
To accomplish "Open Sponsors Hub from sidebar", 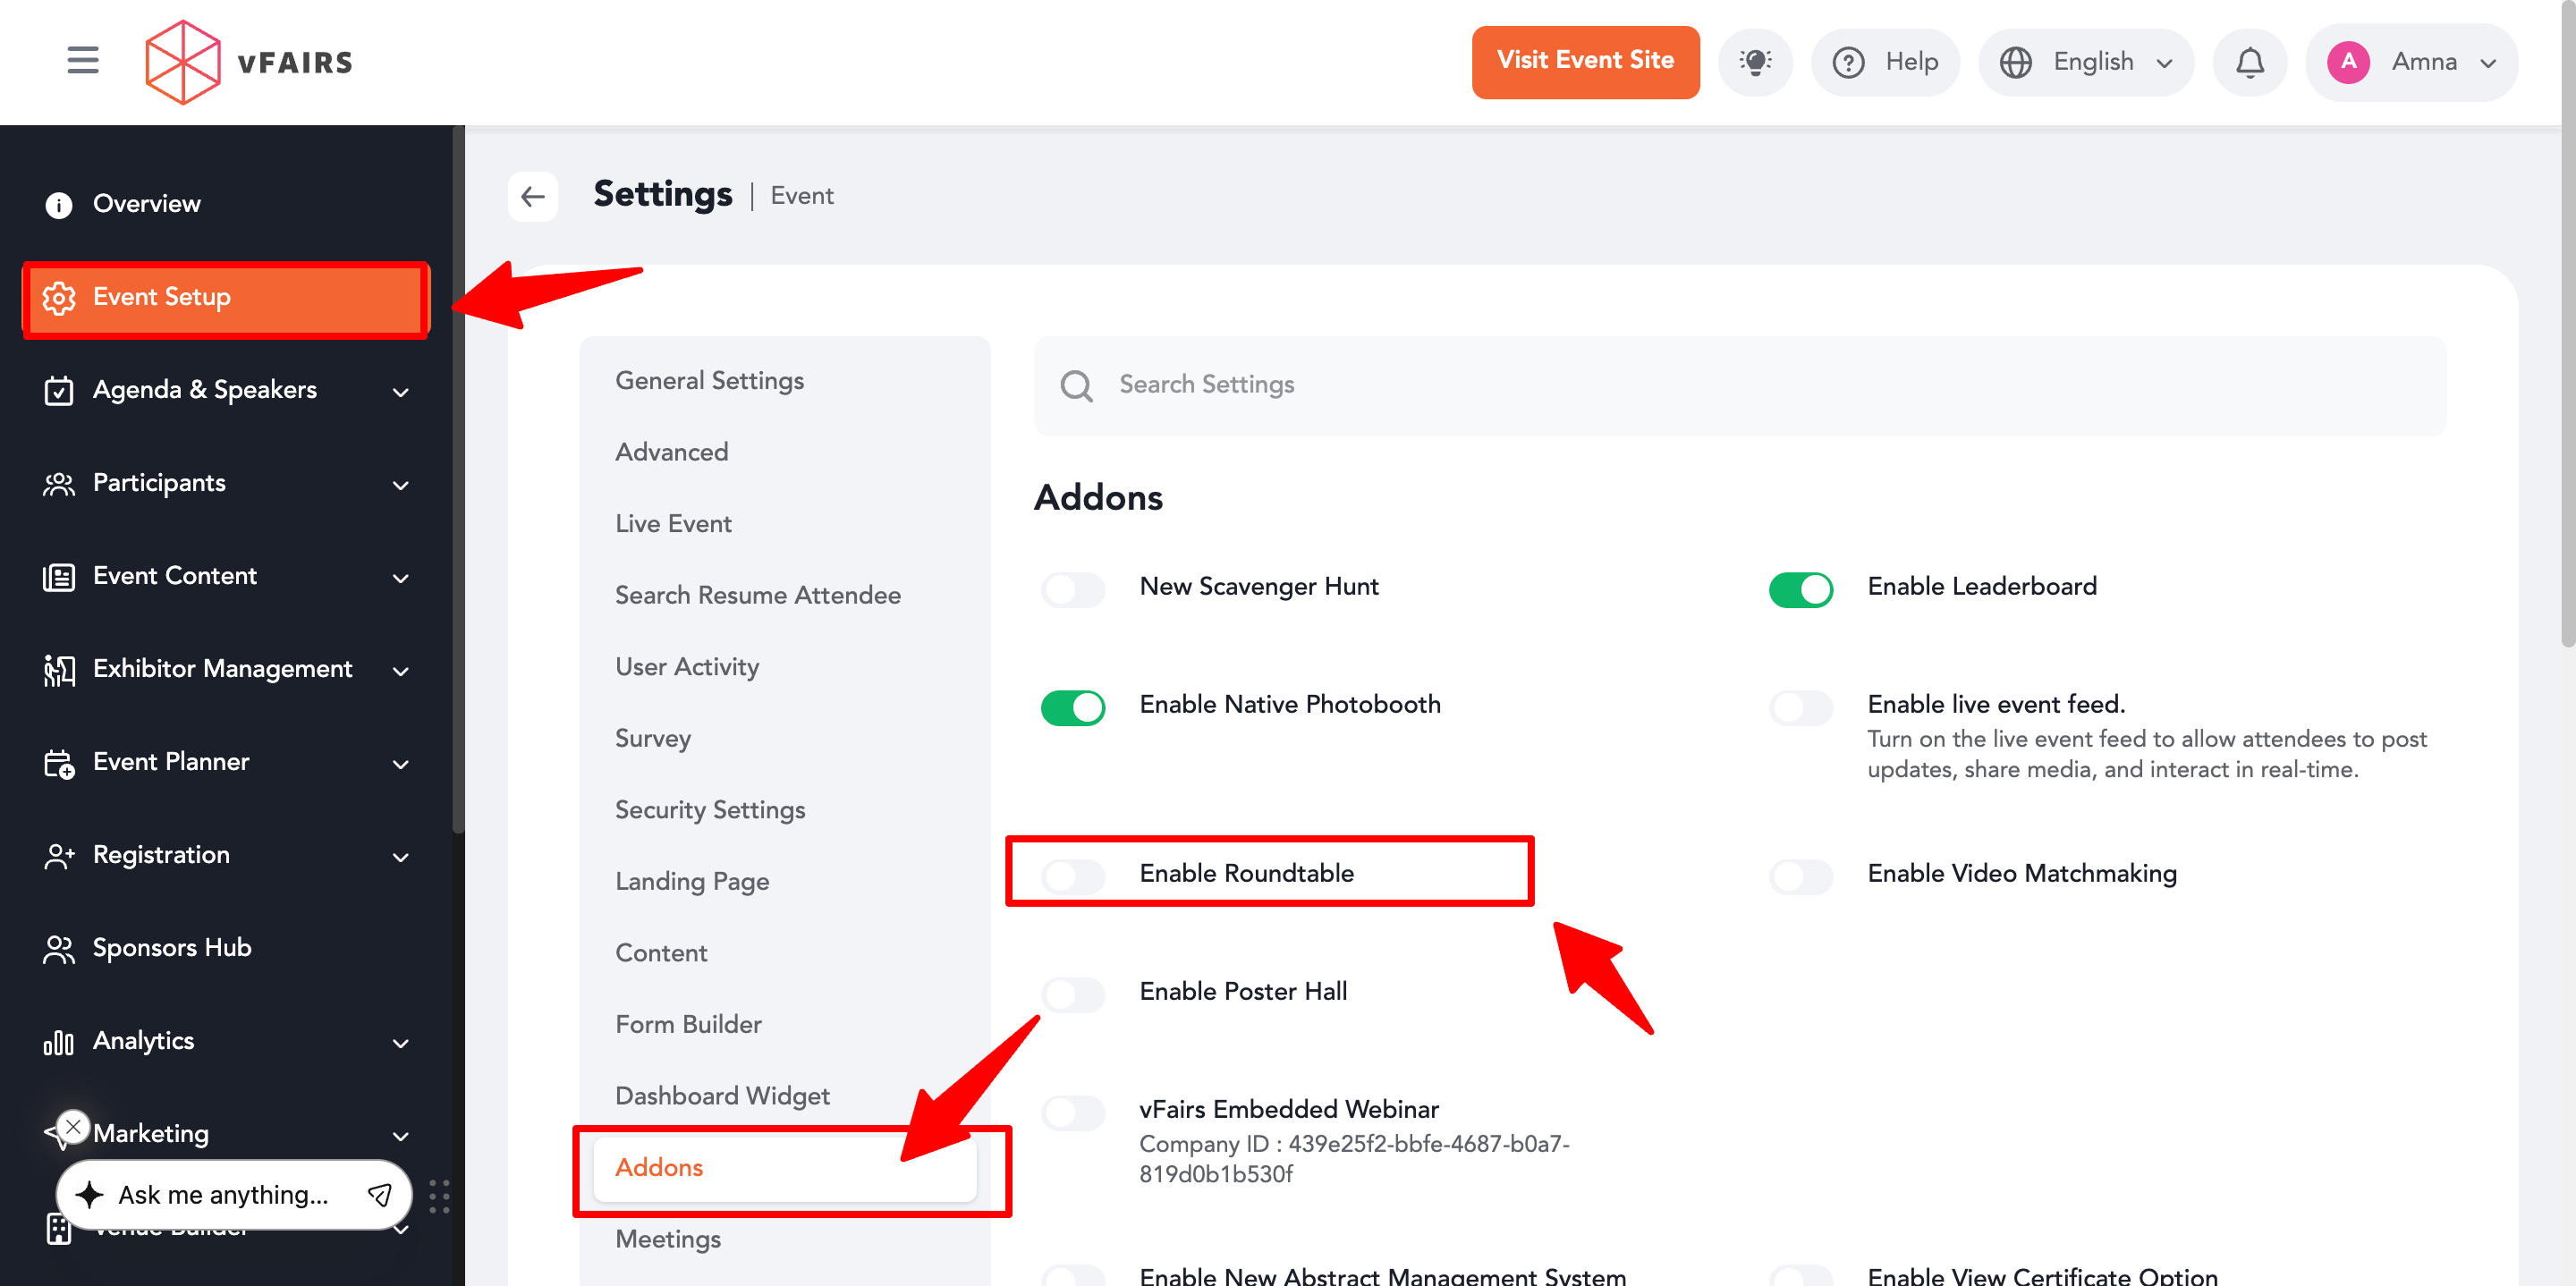I will [171, 947].
